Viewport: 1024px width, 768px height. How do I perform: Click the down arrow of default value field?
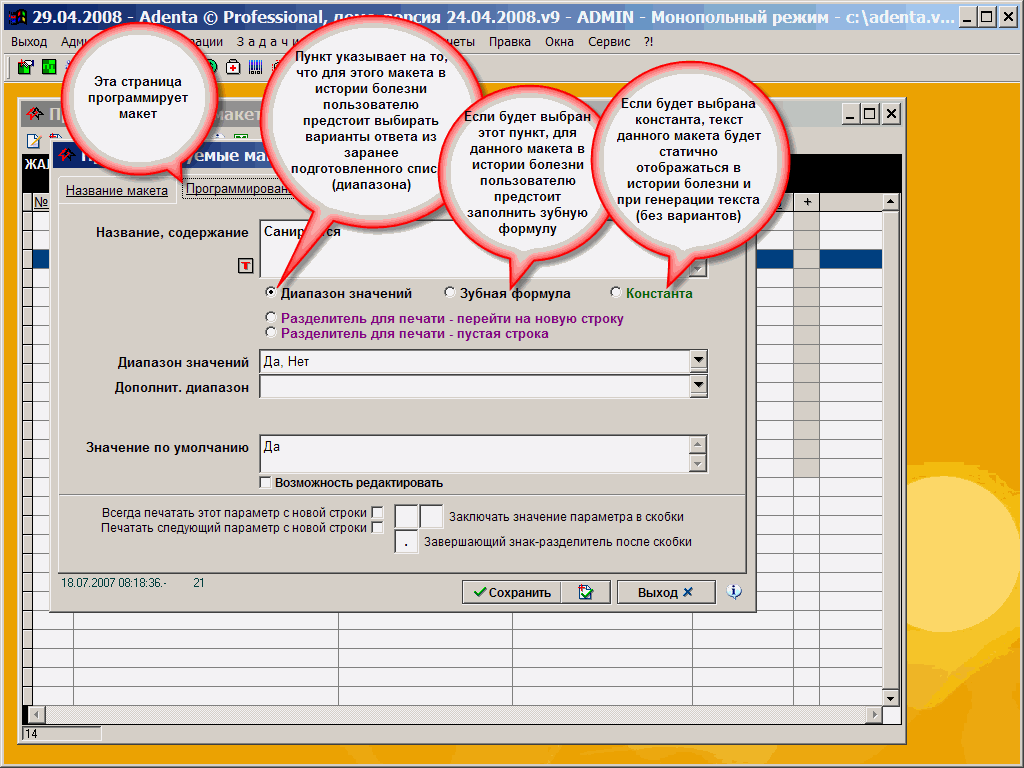tap(698, 463)
